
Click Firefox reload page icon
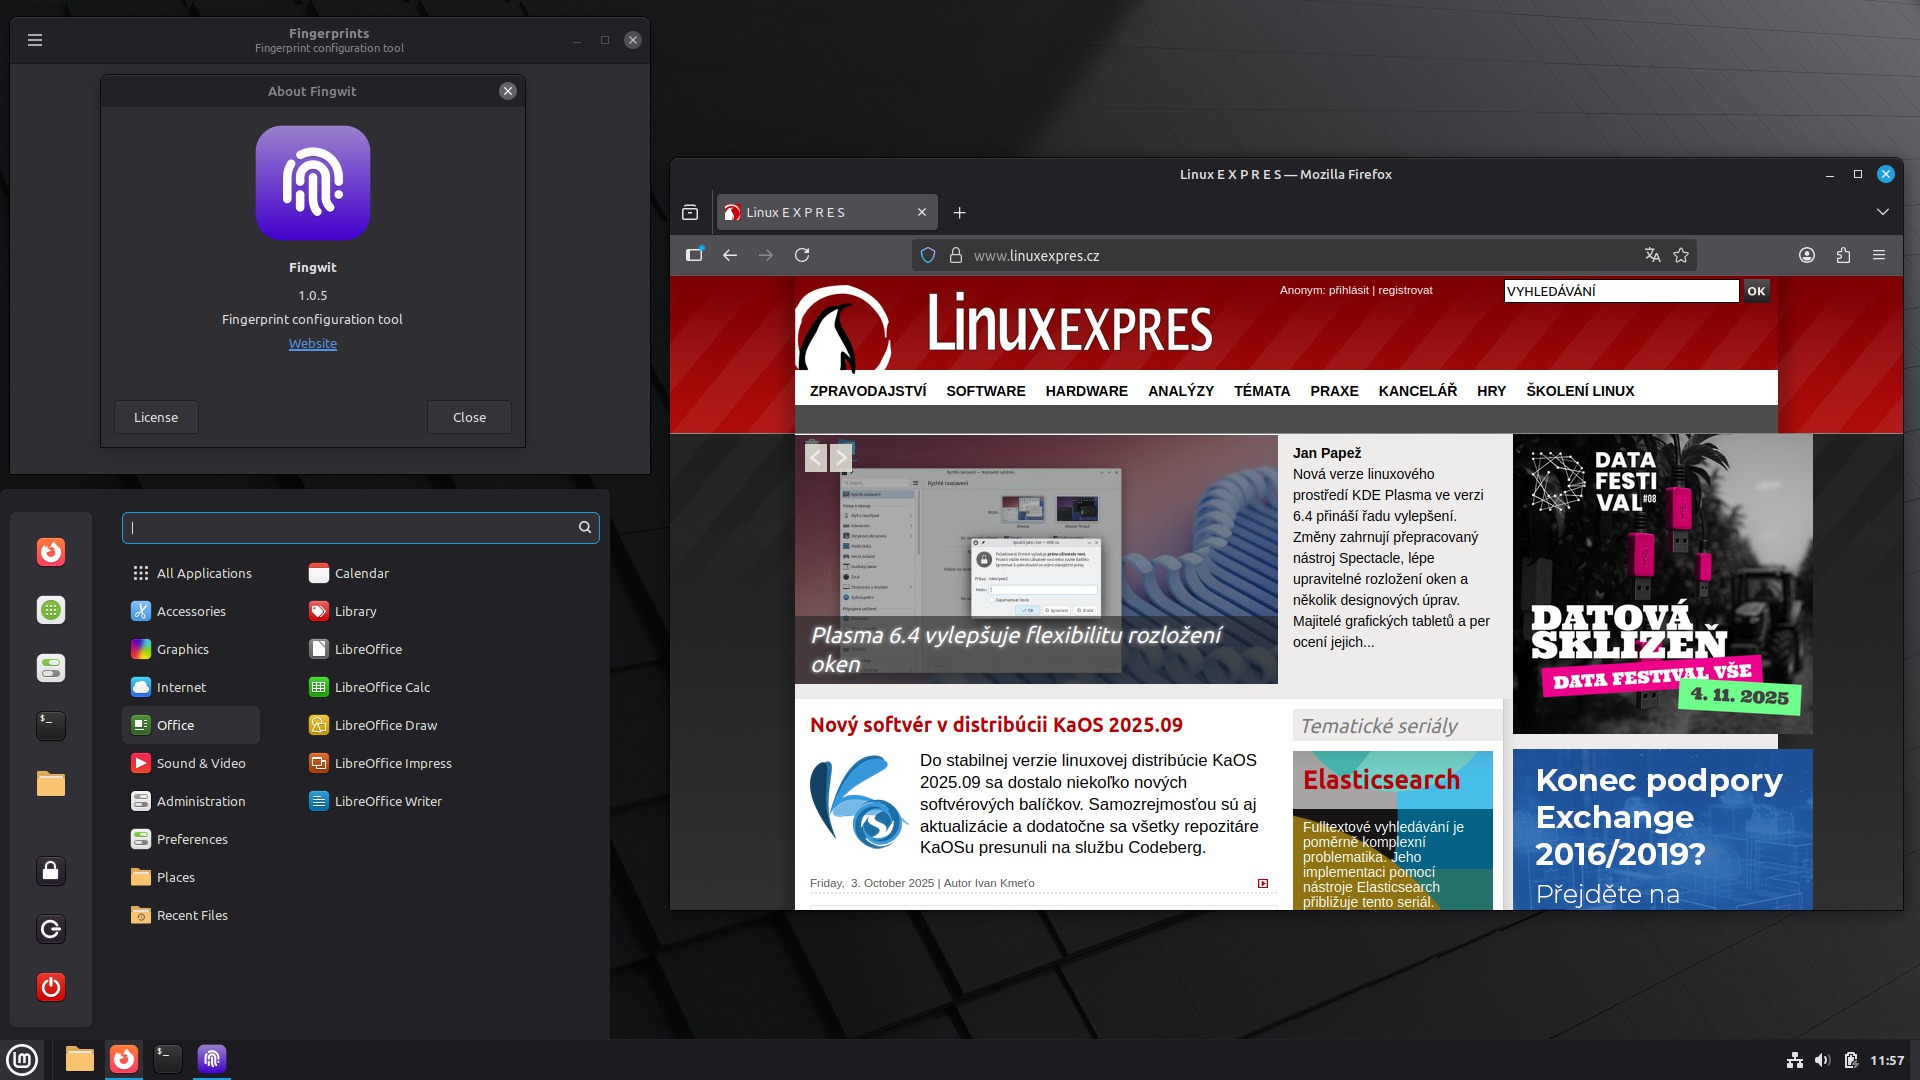(x=802, y=255)
